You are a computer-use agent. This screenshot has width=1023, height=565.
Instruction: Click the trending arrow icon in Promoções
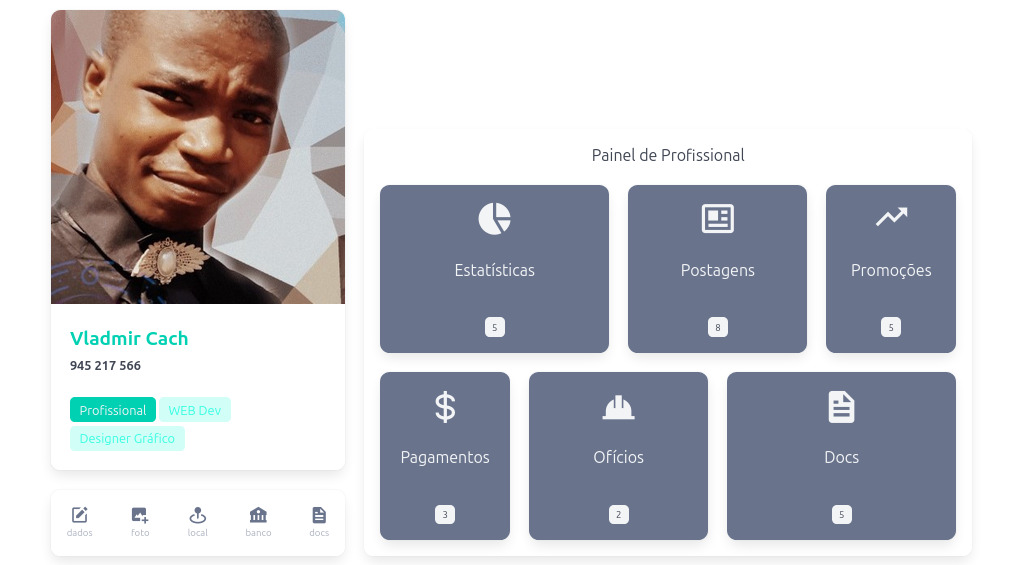pyautogui.click(x=891, y=217)
